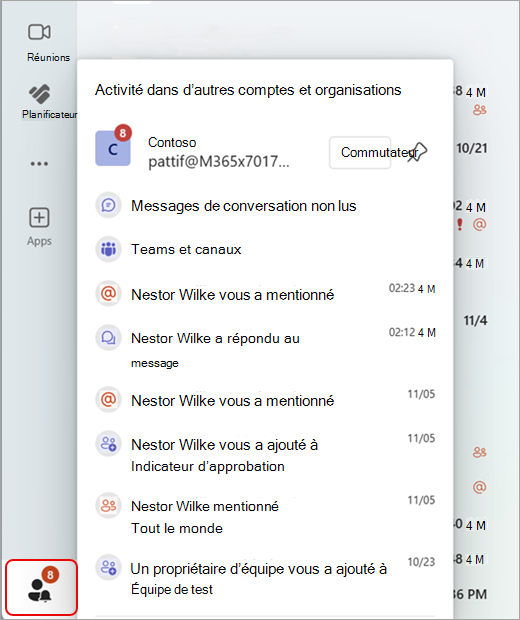
Task: Open the Planificateur app
Action: coord(40,101)
